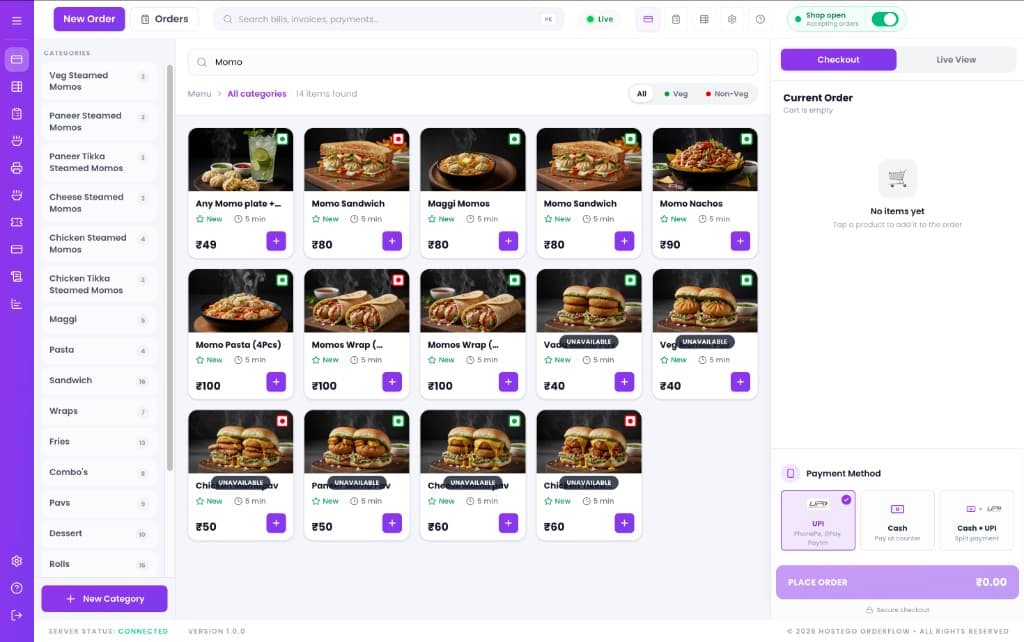Screen dimensions: 1024x642
Task: Click the New Order button
Action: click(89, 19)
